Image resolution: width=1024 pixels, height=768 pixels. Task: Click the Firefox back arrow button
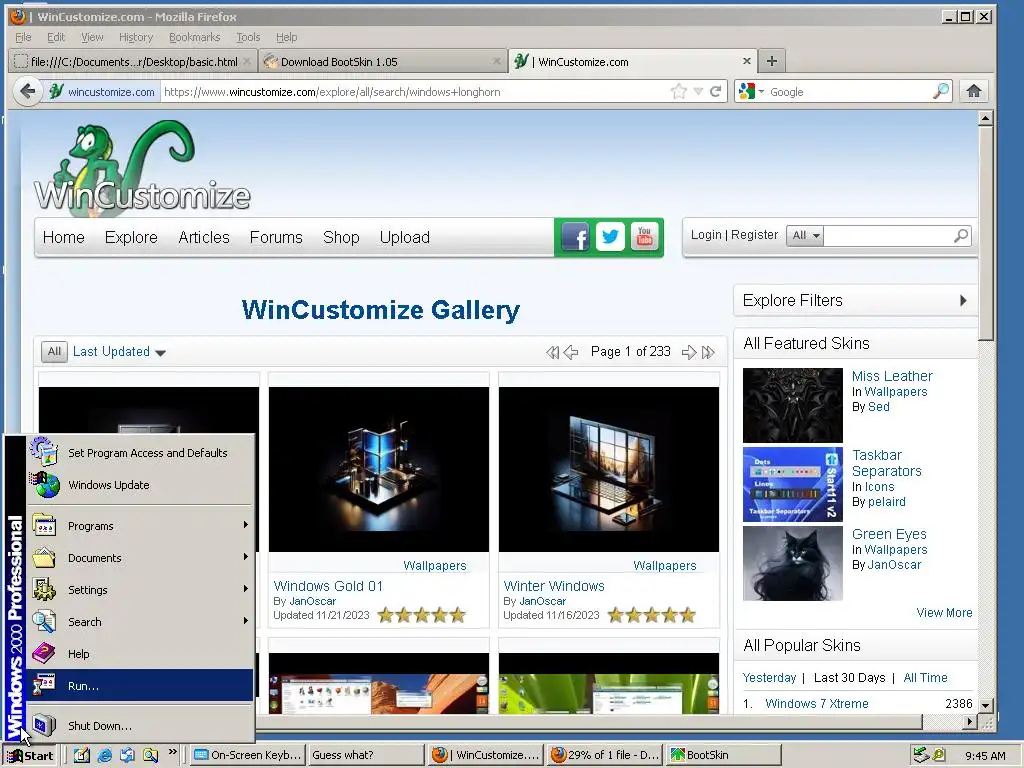27,91
